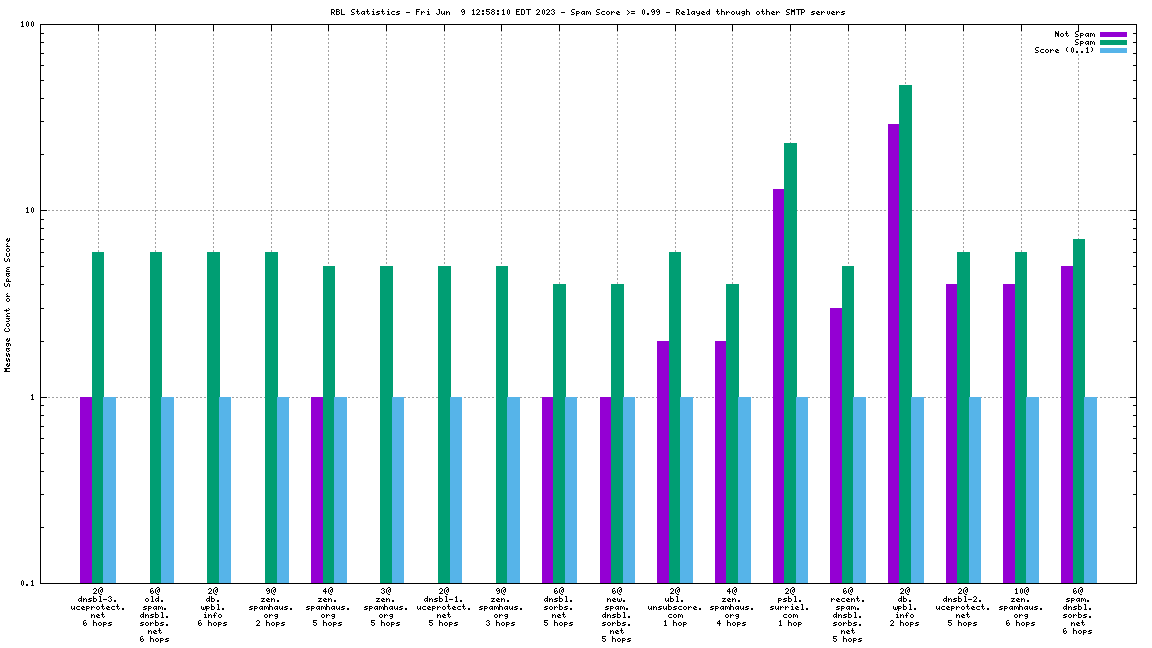Screen dimensions: 1152x648
Task: Click the 10@ zen.spamhaus.org 6 hops label
Action: tap(1020, 607)
